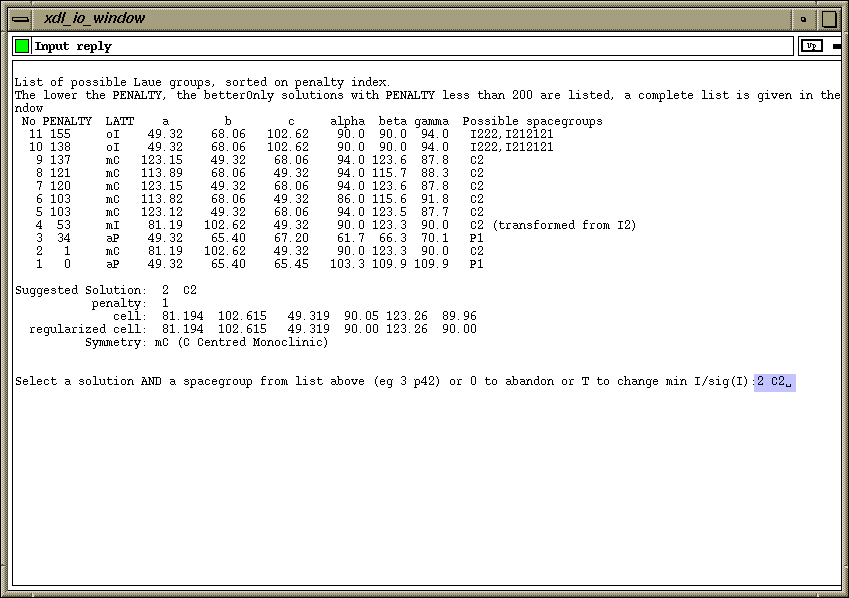
Task: Click the 'regularized cell' values line
Action: click(253, 329)
